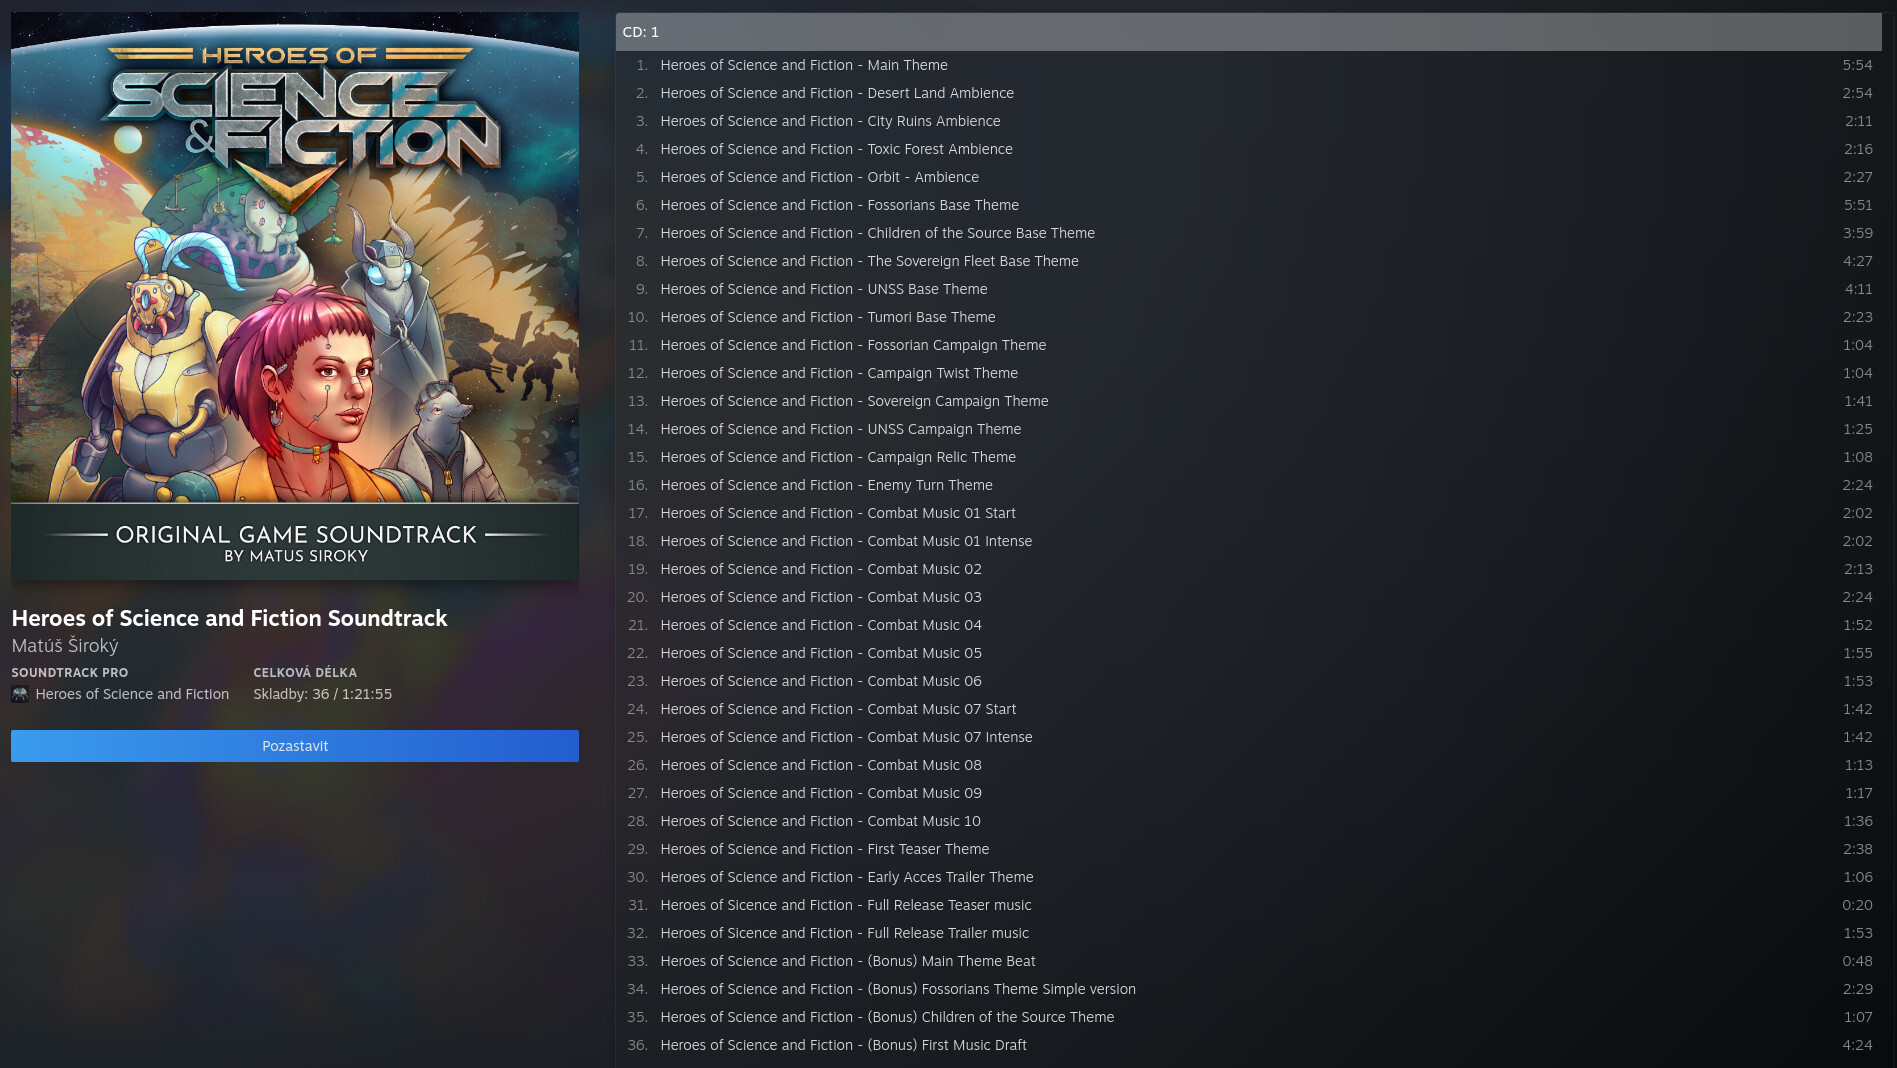Viewport: 1897px width, 1068px height.
Task: Select the (Bonus) Main Theme Beat track
Action: [847, 961]
